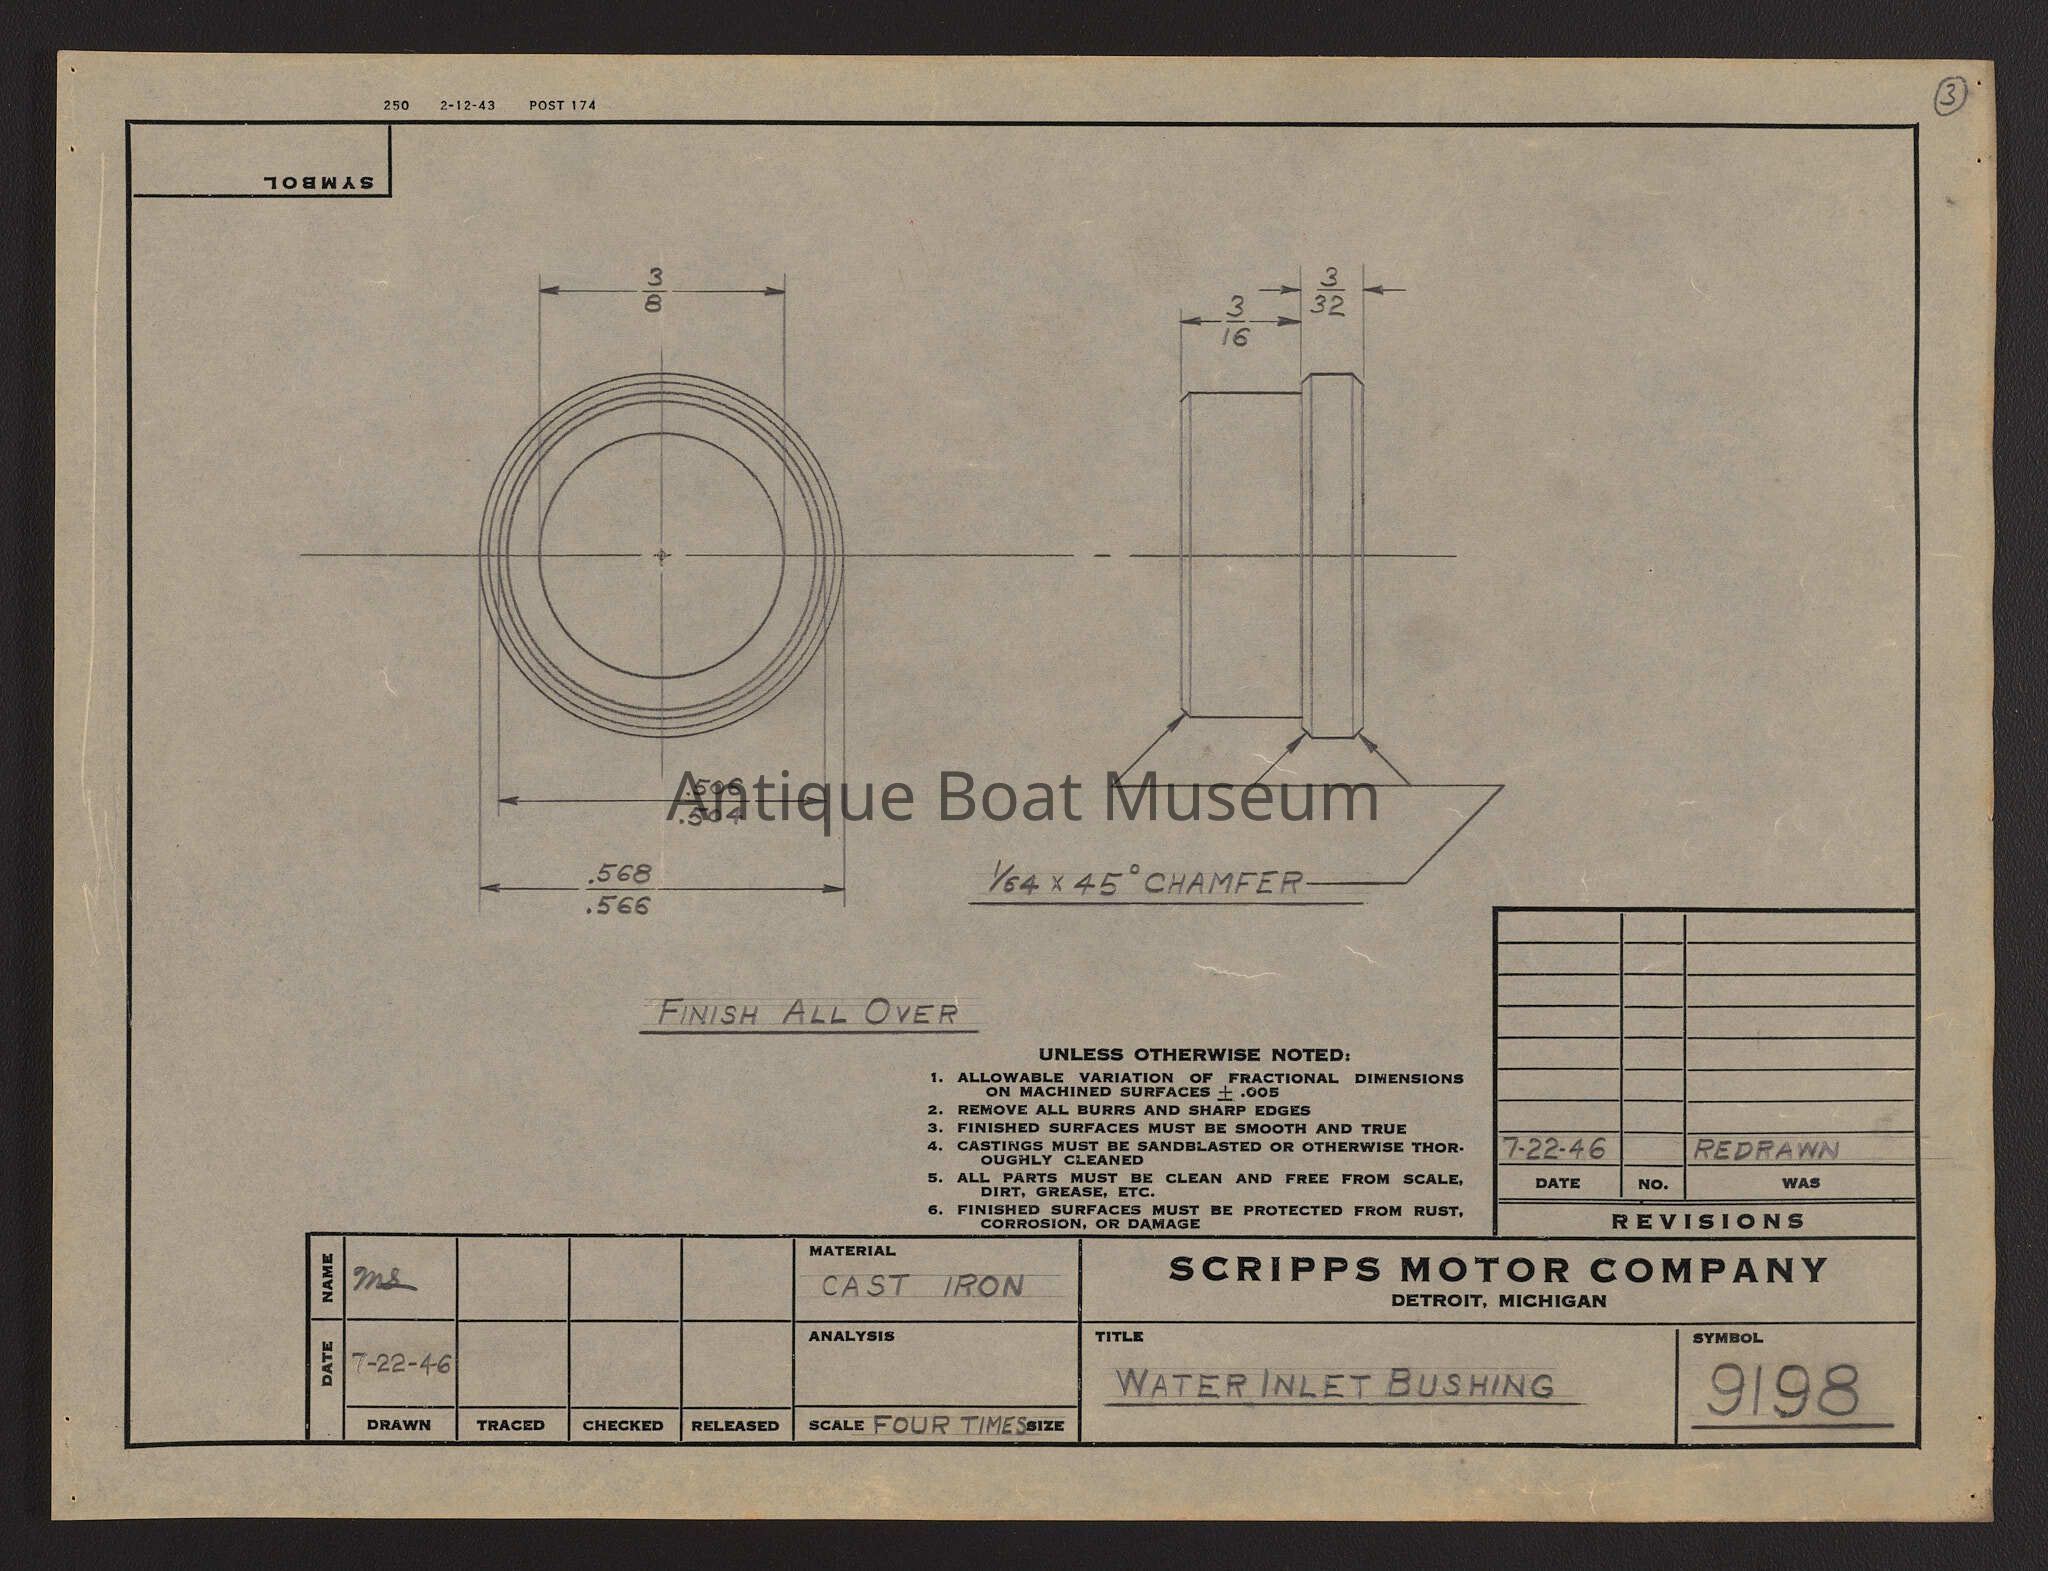The width and height of the screenshot is (2048, 1571).
Task: Click the 3/16 dimension on side view
Action: tap(1236, 321)
